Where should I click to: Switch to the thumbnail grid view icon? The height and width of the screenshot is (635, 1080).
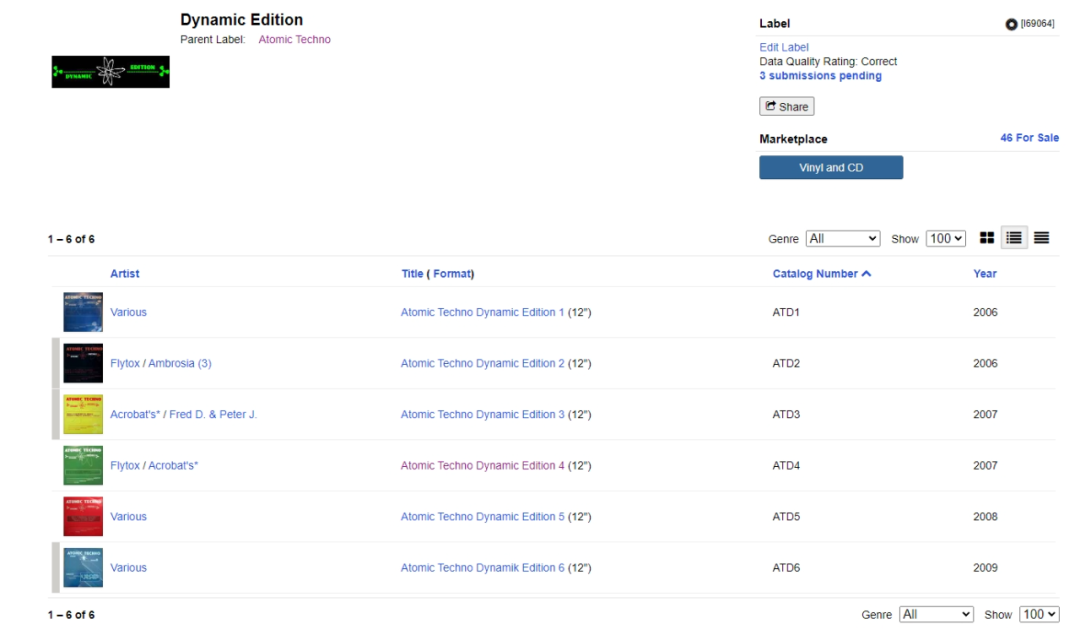click(986, 238)
